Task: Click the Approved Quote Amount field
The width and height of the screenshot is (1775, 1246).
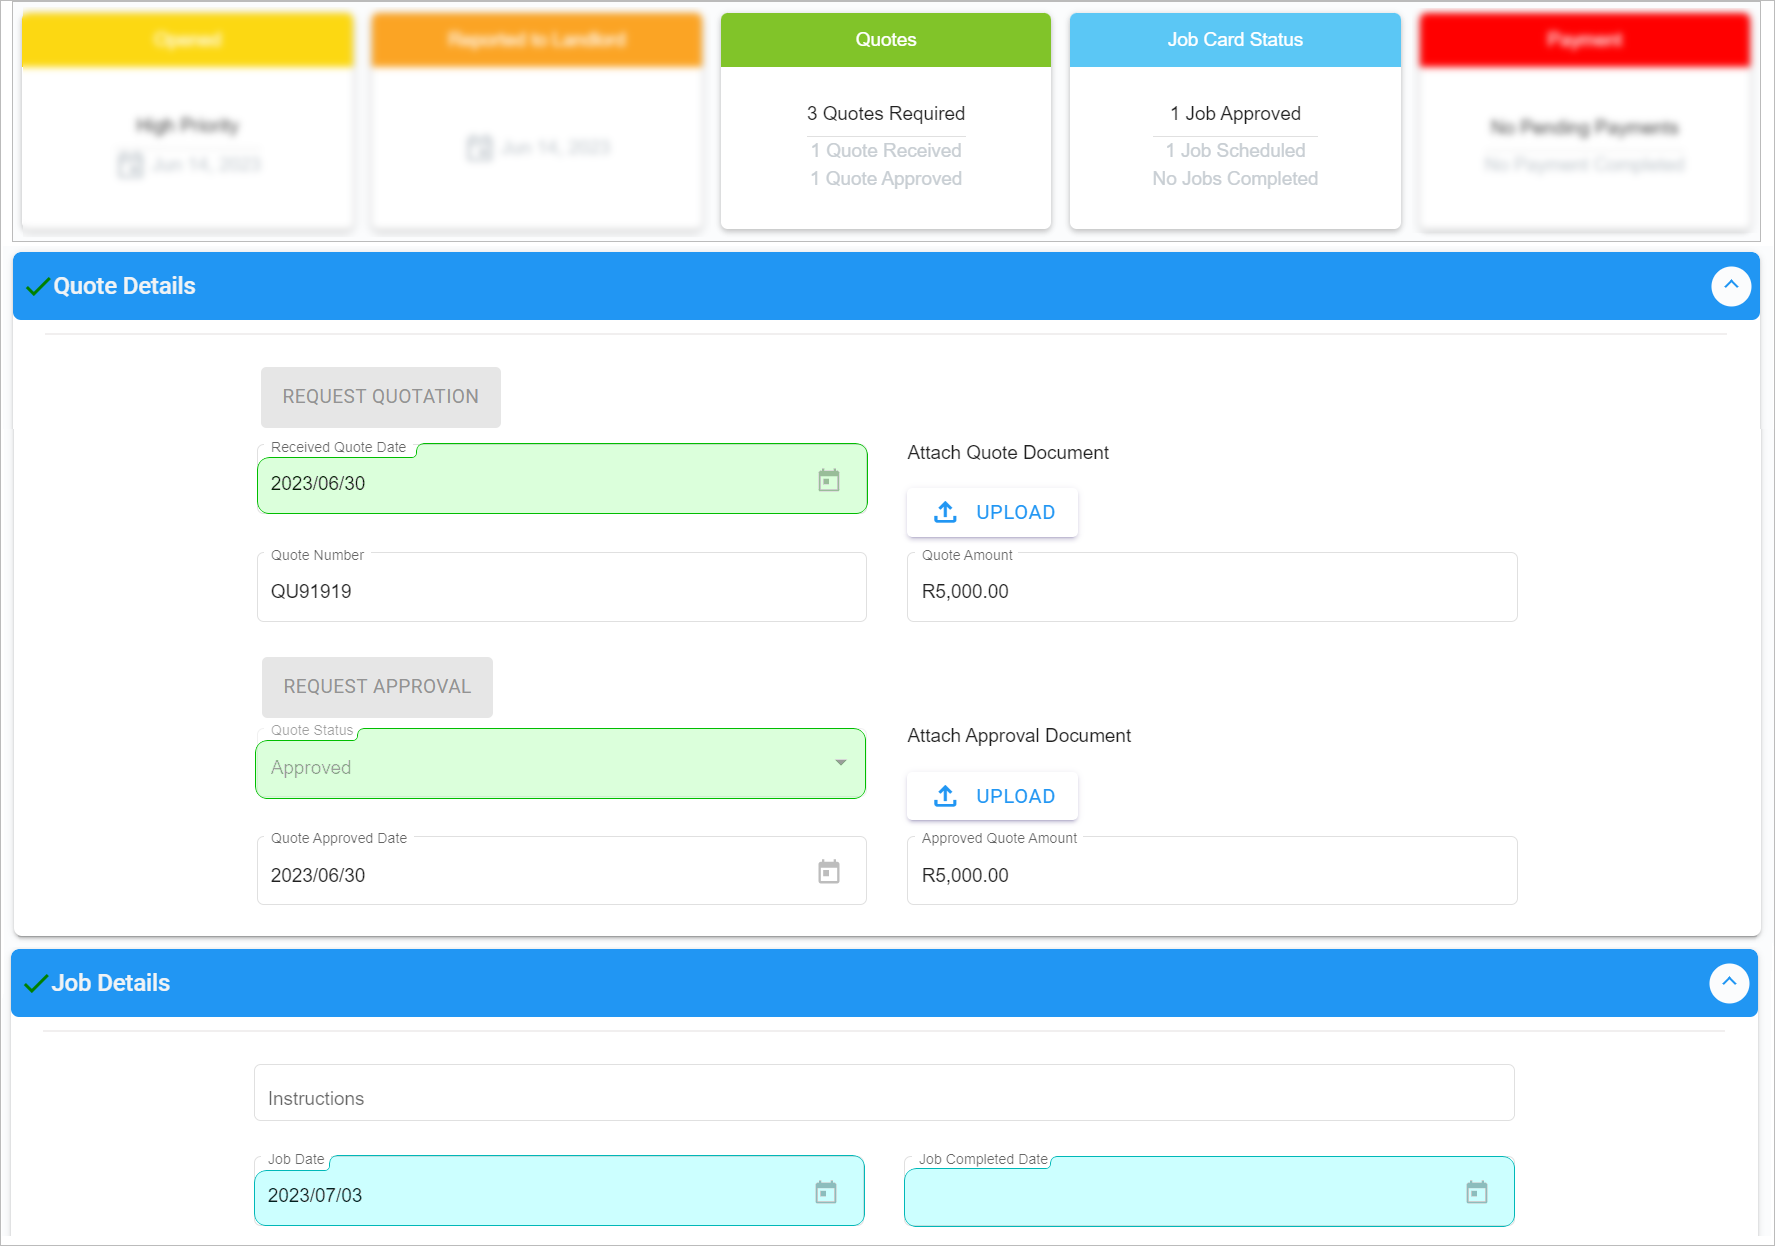Action: pos(1212,871)
